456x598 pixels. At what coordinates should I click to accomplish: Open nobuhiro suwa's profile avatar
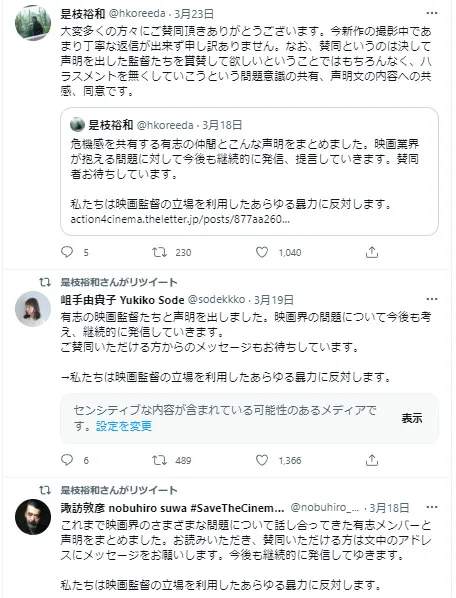pos(33,517)
